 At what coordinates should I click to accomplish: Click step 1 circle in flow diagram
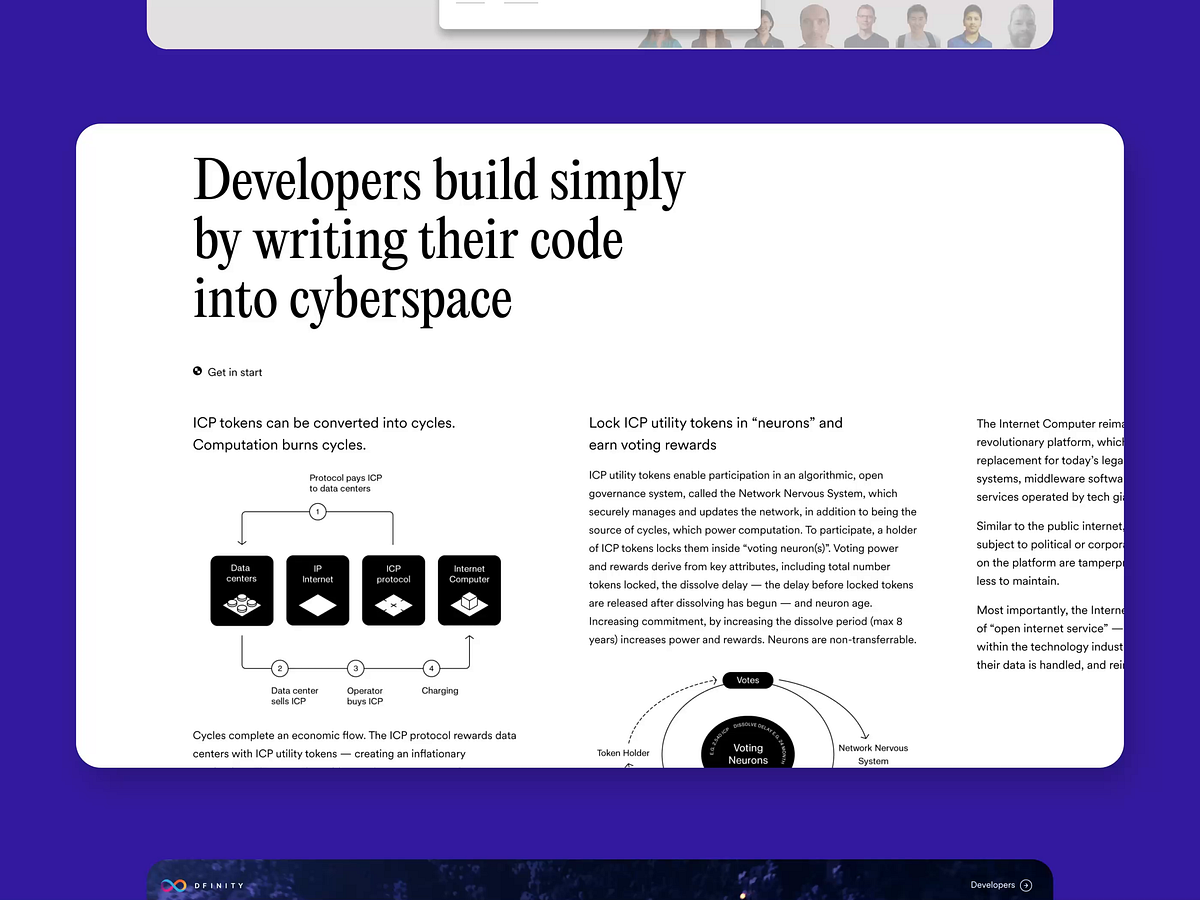pos(318,512)
